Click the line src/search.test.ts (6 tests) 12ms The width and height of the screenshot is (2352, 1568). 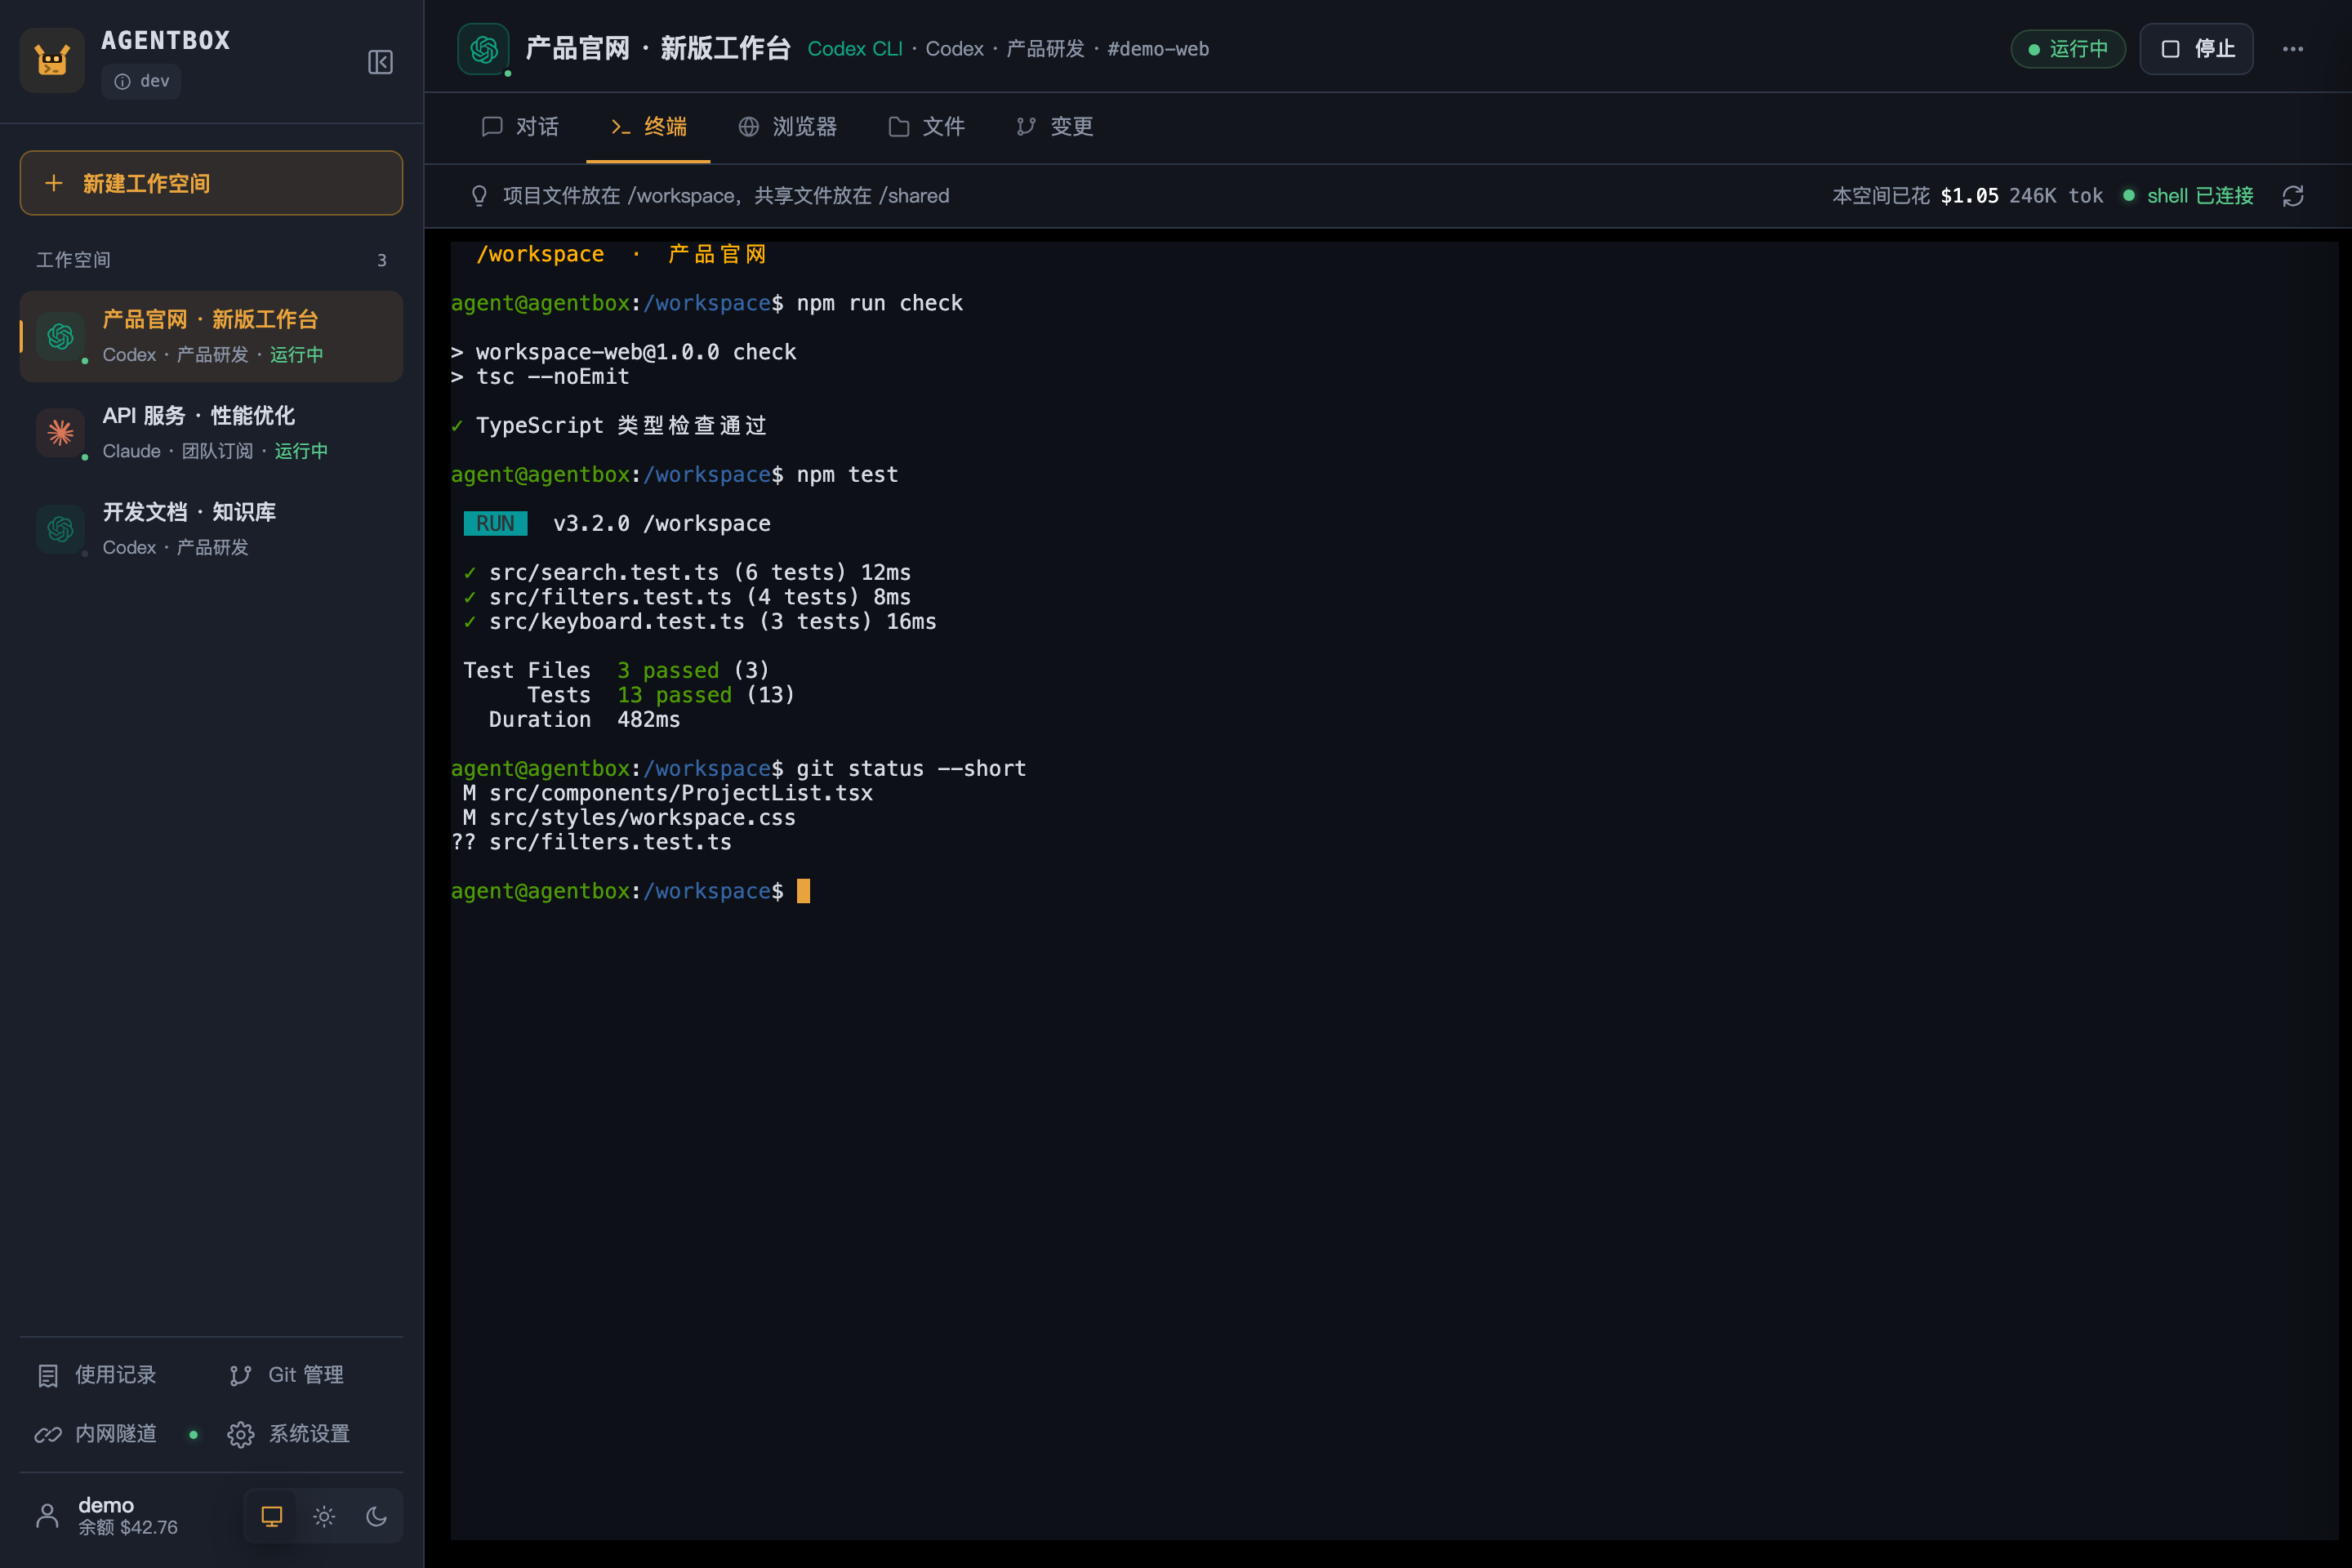pyautogui.click(x=687, y=573)
